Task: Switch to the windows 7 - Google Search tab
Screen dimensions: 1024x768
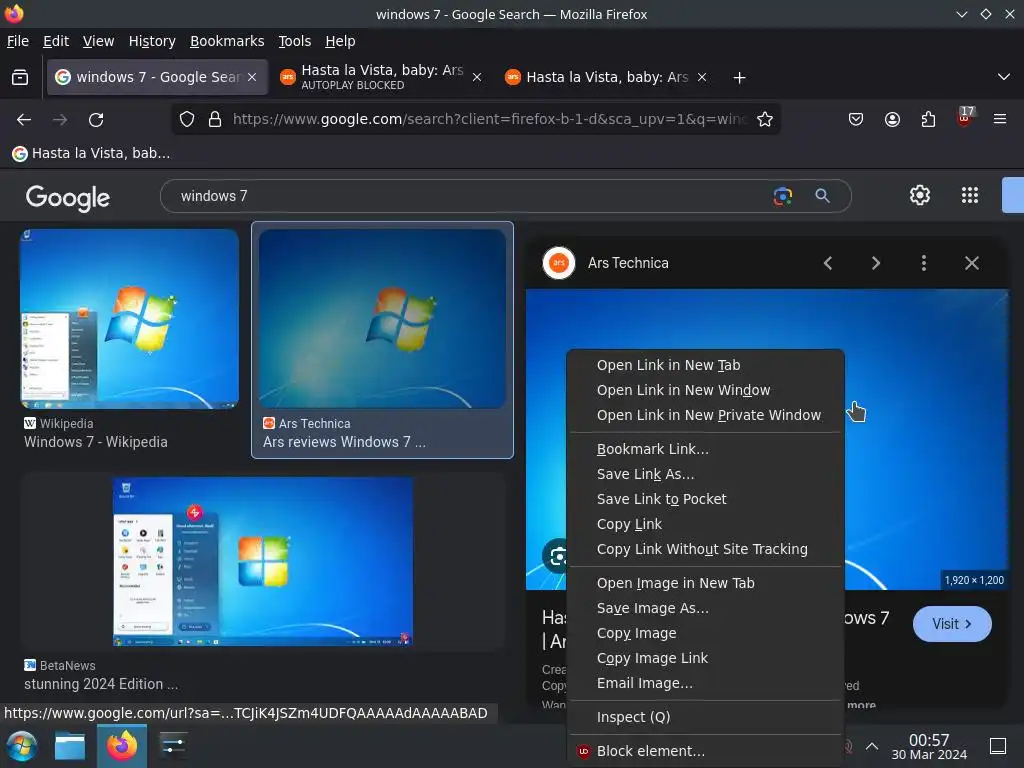Action: click(x=157, y=77)
